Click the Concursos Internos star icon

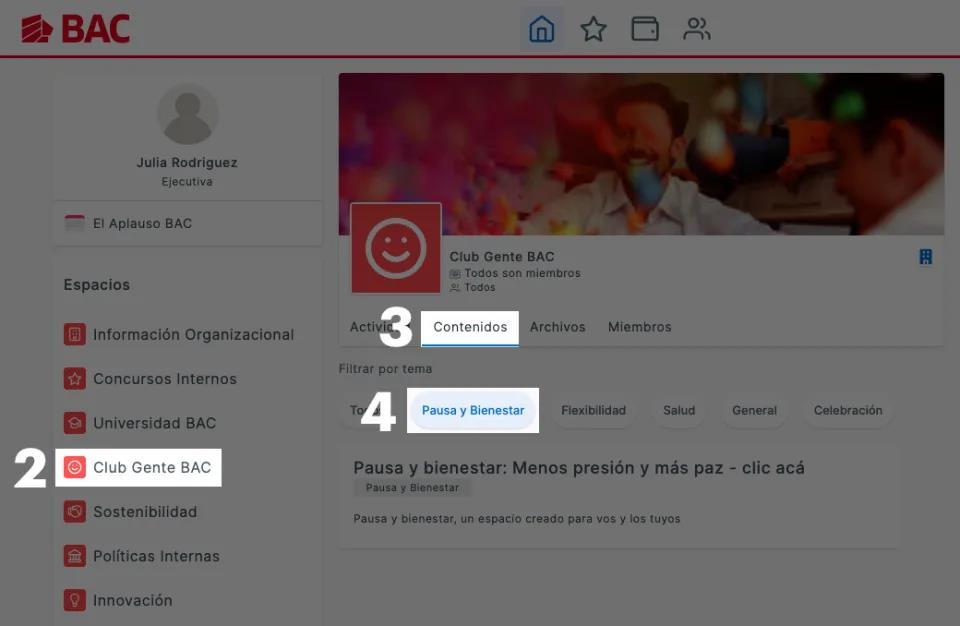tap(75, 379)
